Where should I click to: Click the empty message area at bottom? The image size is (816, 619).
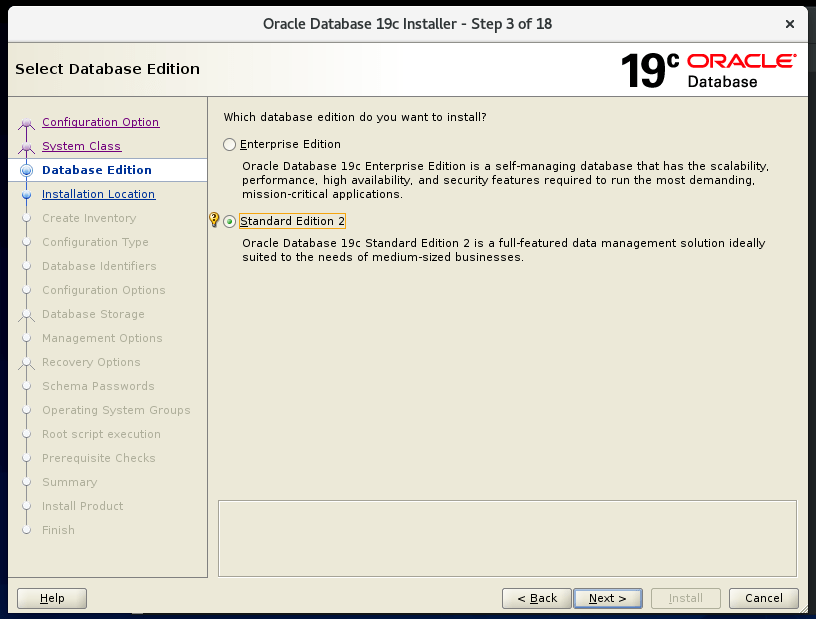click(507, 538)
